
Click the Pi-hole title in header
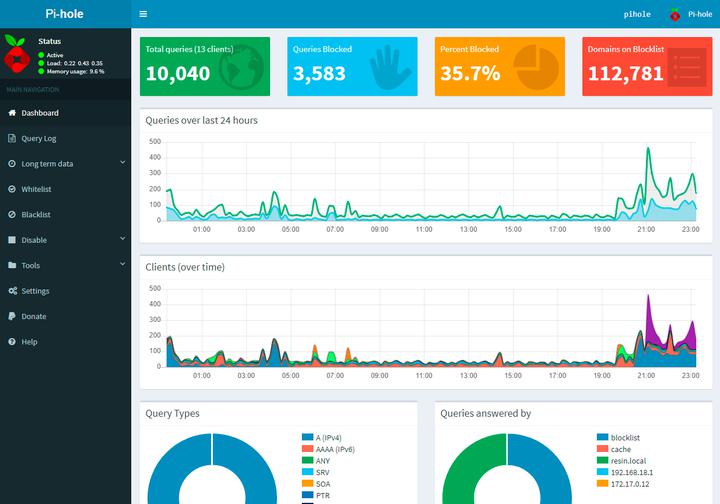[x=64, y=14]
